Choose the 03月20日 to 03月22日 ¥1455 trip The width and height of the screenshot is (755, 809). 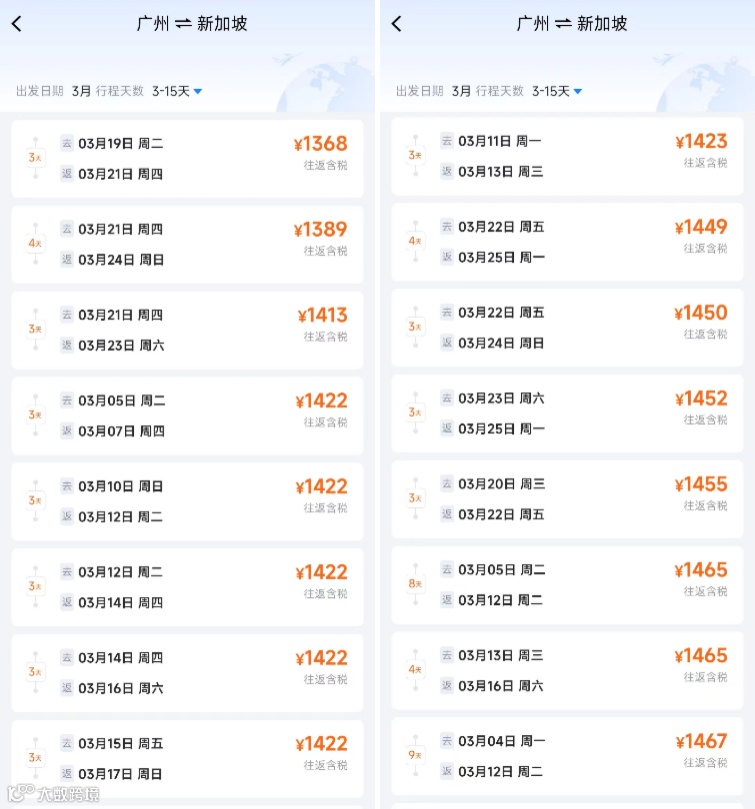pyautogui.click(x=567, y=499)
